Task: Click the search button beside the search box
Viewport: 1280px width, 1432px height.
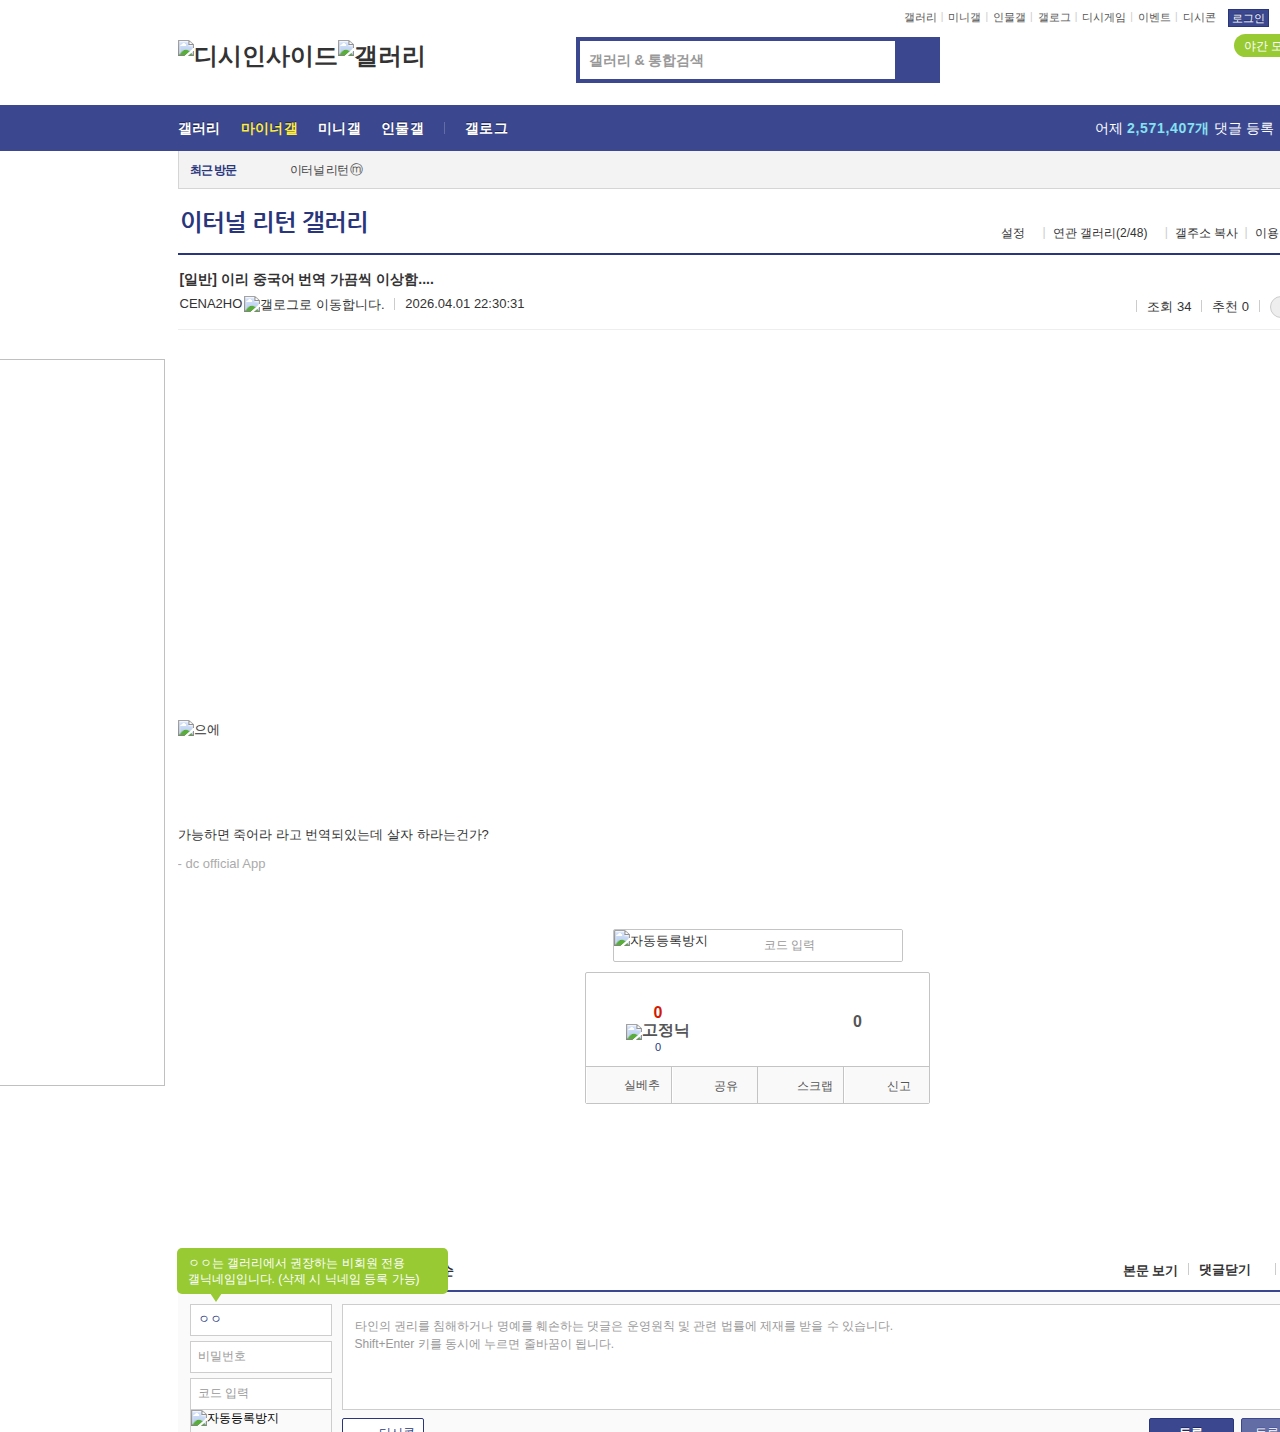Action: coord(917,60)
